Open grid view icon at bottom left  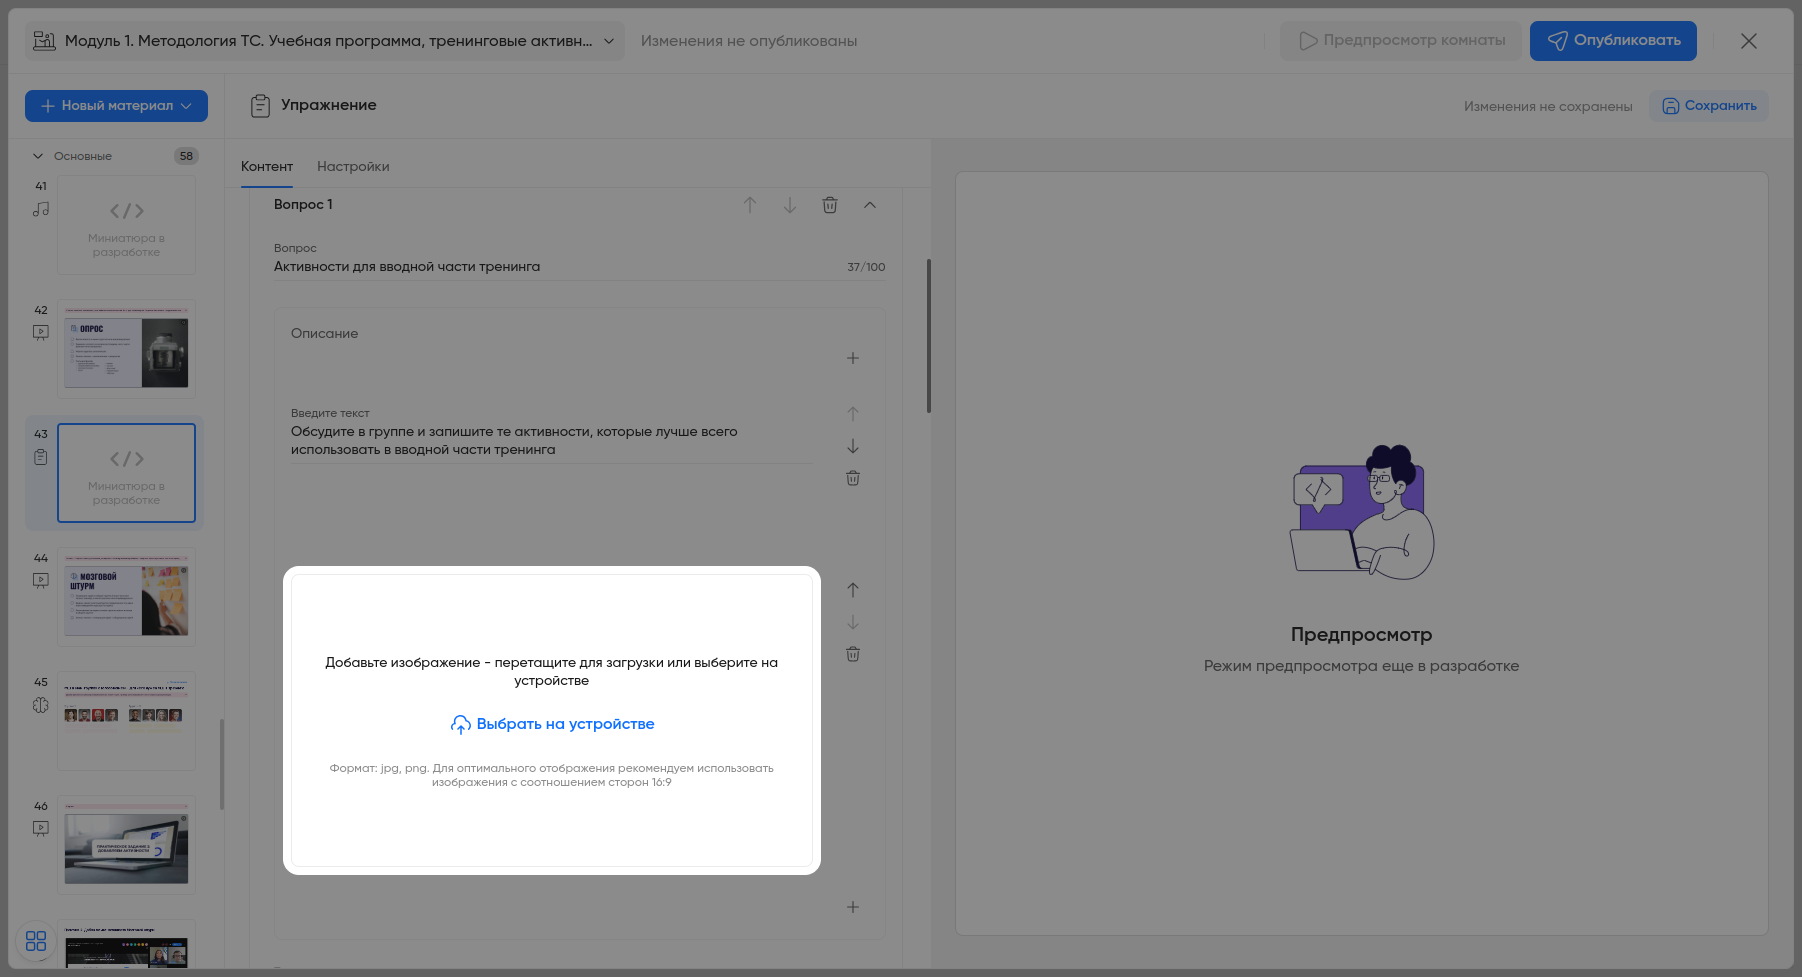click(36, 941)
